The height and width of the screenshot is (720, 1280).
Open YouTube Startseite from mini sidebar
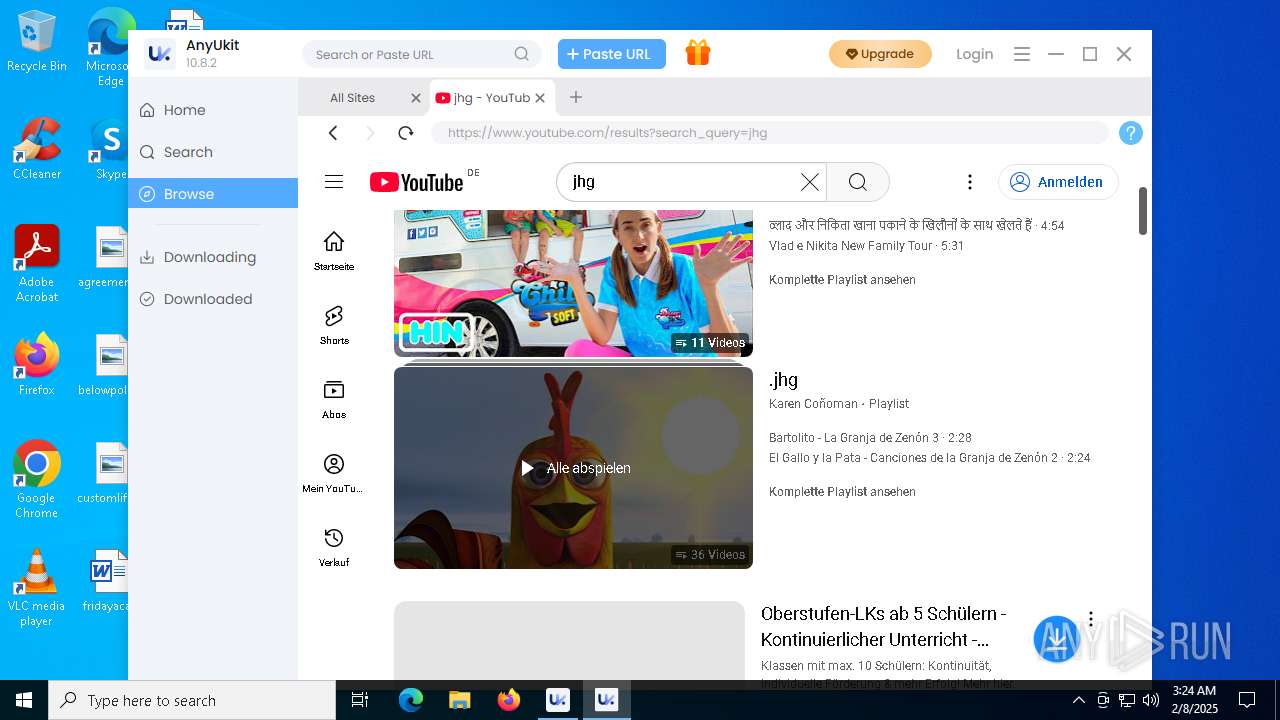click(x=334, y=250)
